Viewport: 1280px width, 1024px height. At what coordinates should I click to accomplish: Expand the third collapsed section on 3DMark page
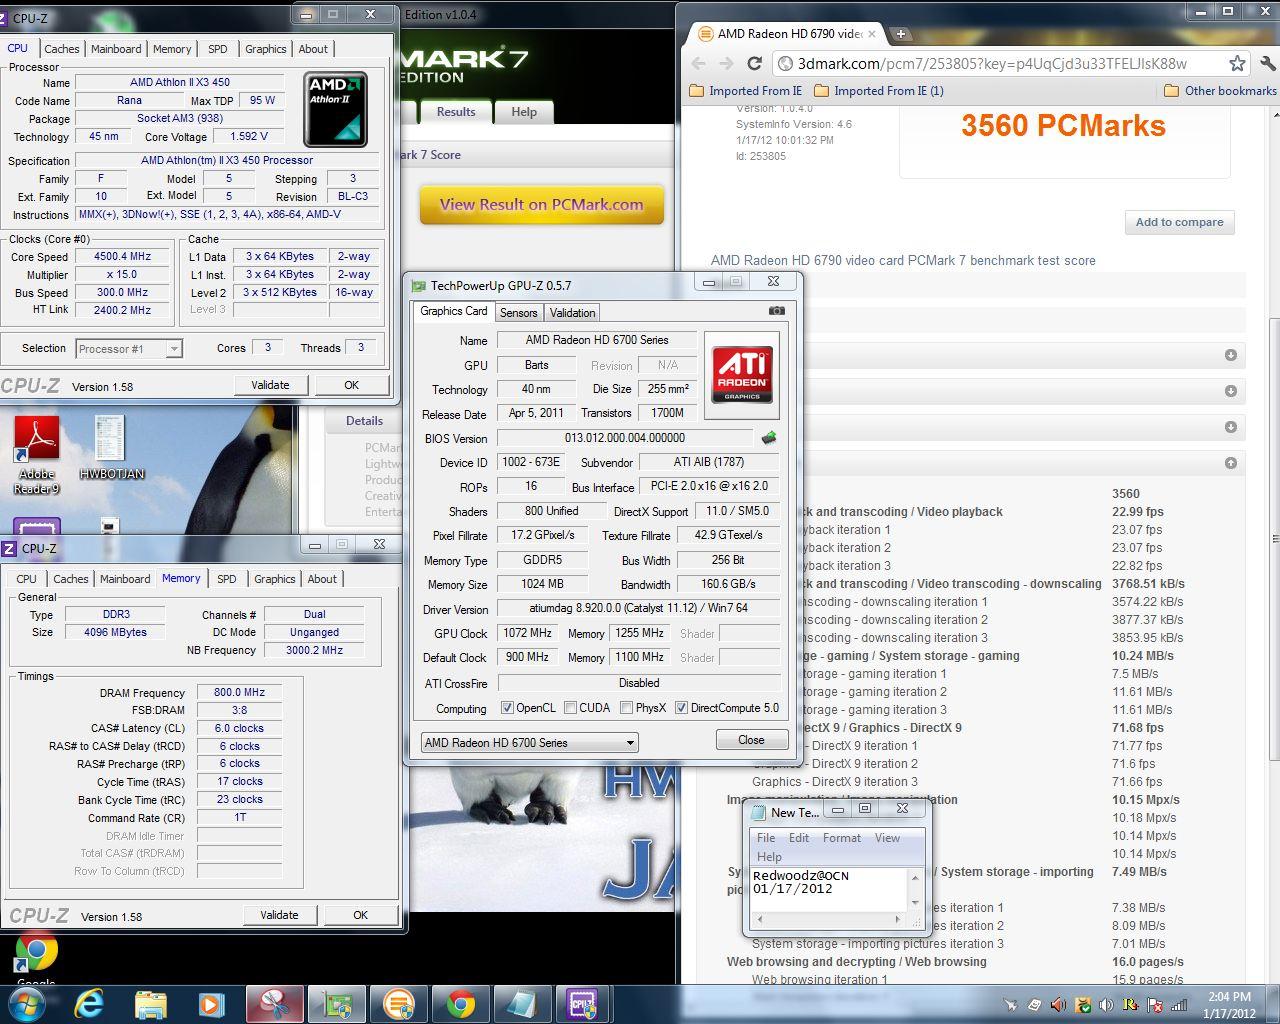1230,427
